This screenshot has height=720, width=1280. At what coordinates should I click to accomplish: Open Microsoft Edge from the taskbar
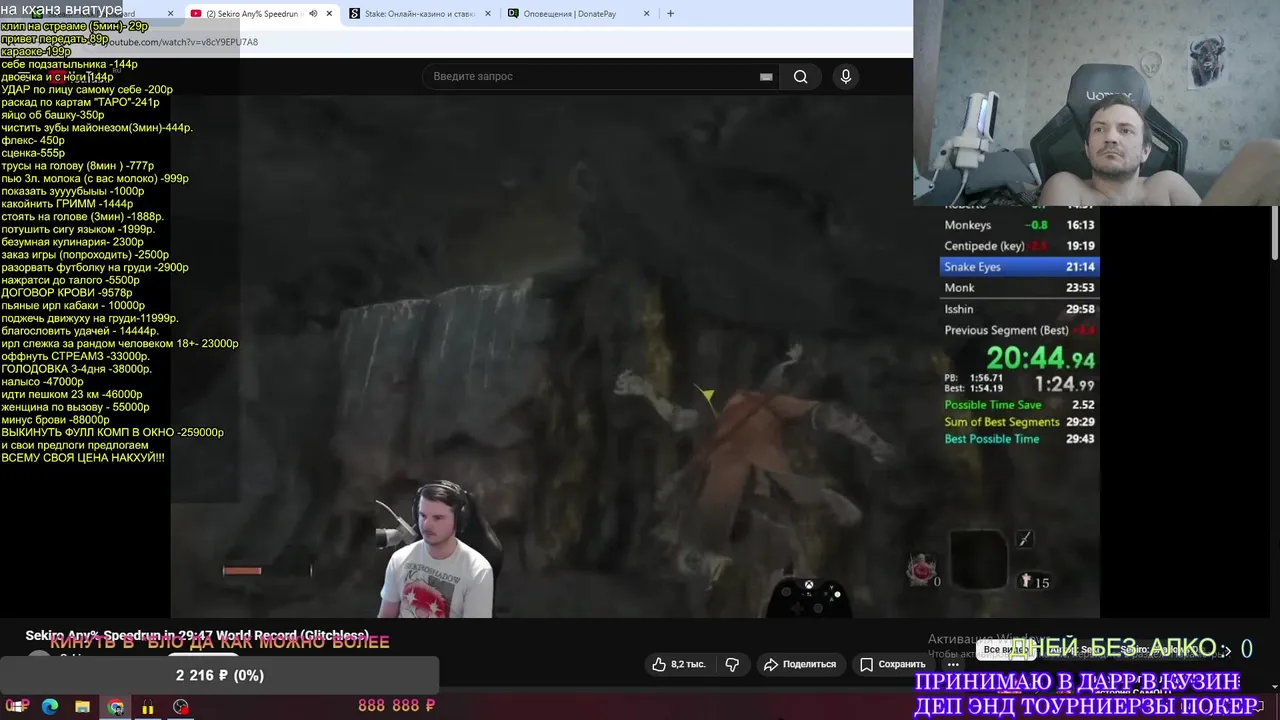pyautogui.click(x=50, y=707)
